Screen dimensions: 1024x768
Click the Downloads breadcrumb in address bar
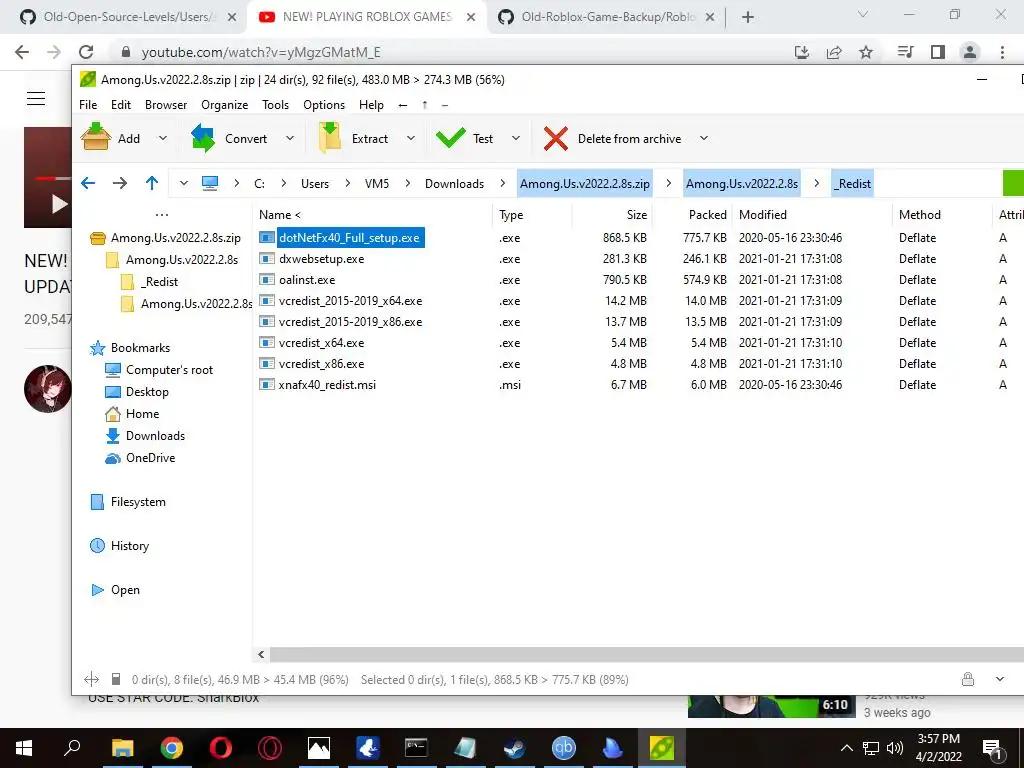(x=455, y=184)
